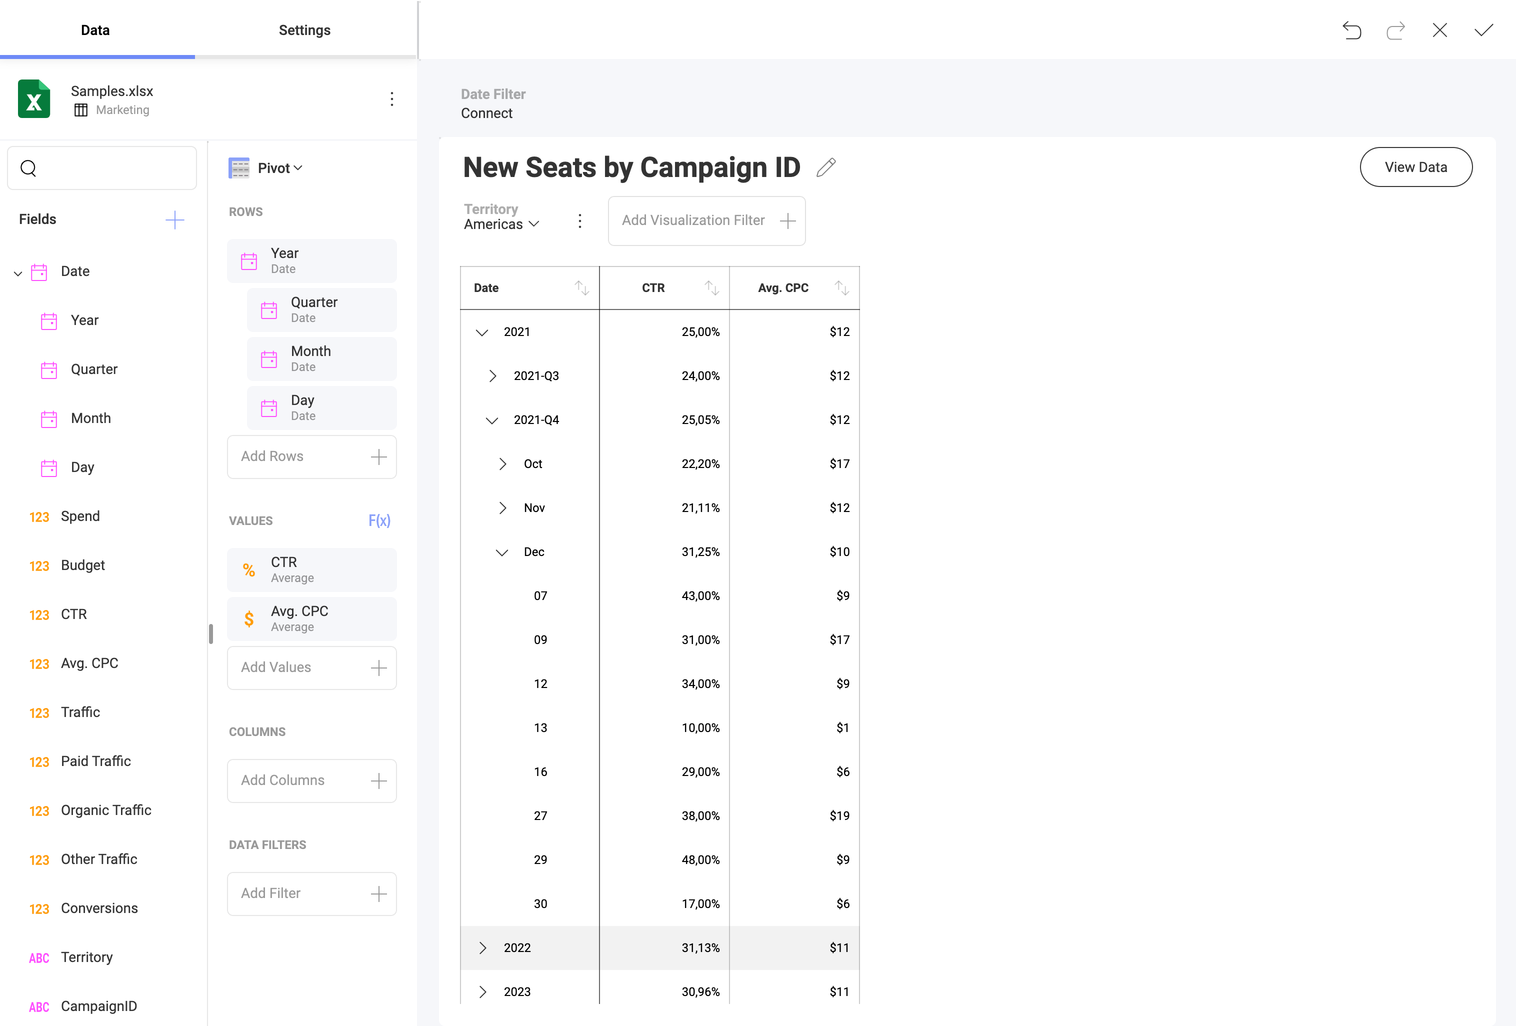Click the Add Rows placeholder

(312, 457)
